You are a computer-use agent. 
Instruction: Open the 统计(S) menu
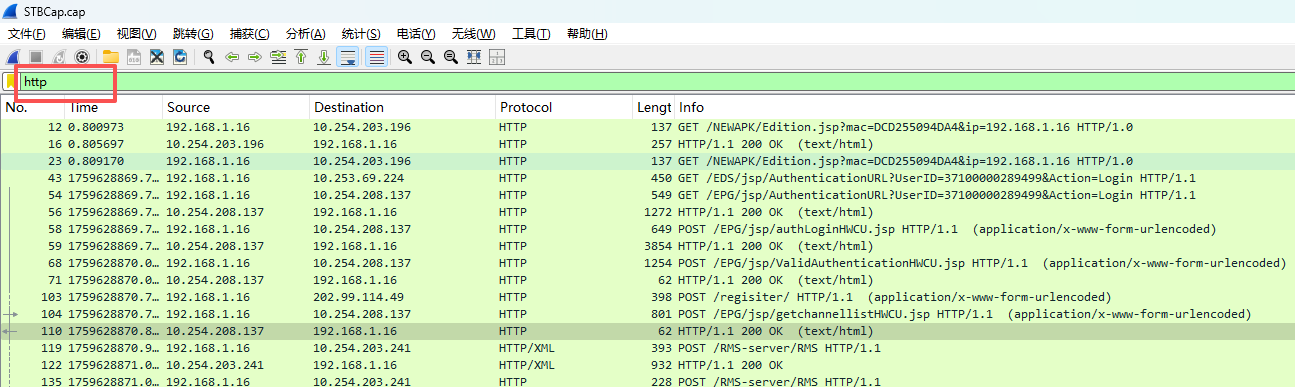click(x=362, y=34)
